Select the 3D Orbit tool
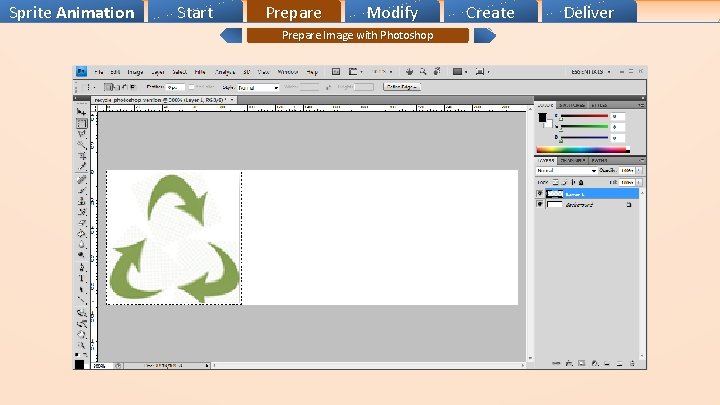 (81, 324)
